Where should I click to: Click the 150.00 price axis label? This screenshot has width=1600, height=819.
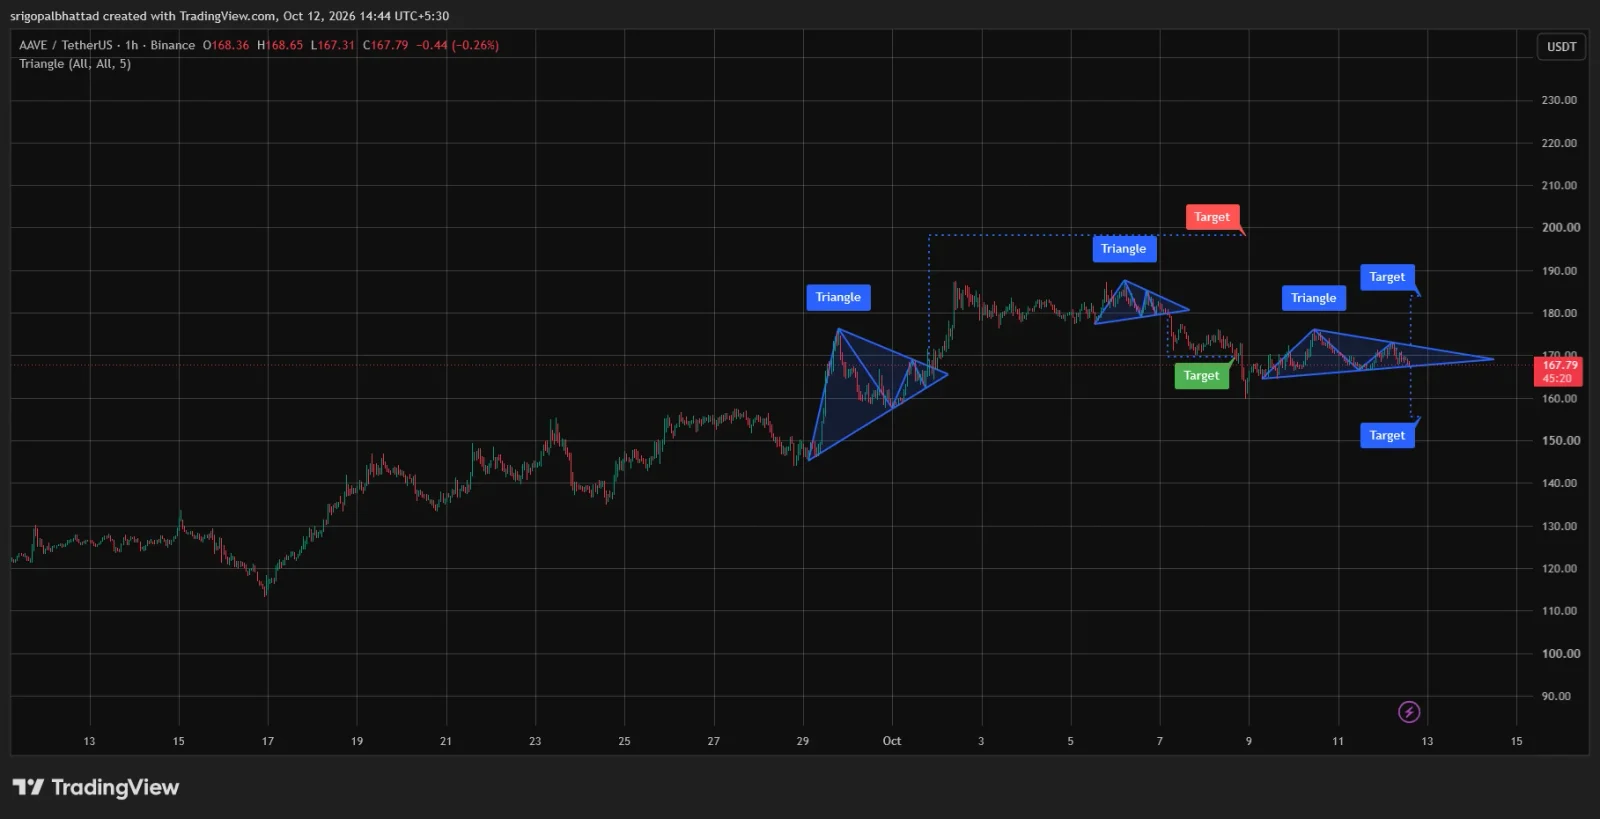pyautogui.click(x=1560, y=440)
